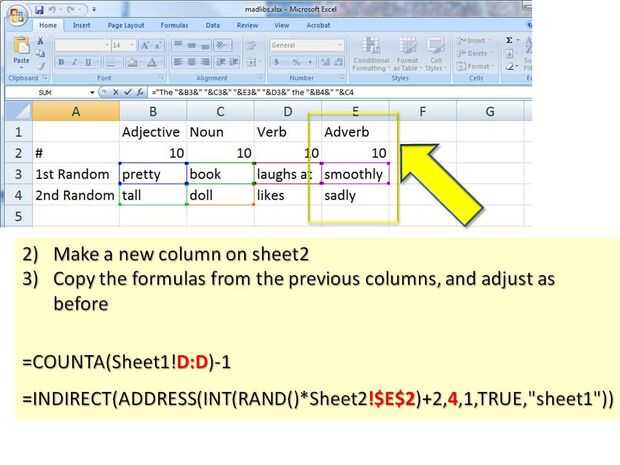Increase font size with Grow Font

145,45
